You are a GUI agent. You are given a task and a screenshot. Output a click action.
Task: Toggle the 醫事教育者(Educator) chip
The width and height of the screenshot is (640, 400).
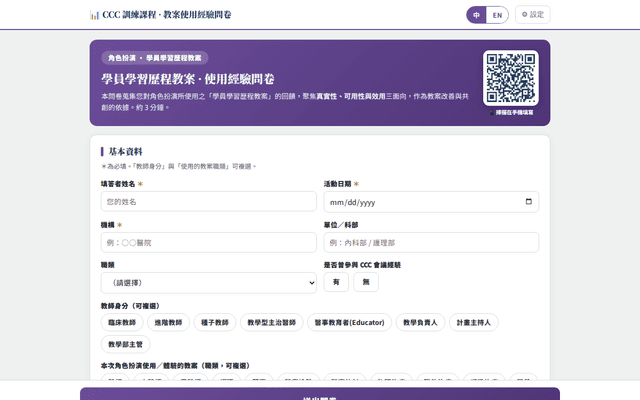349,322
